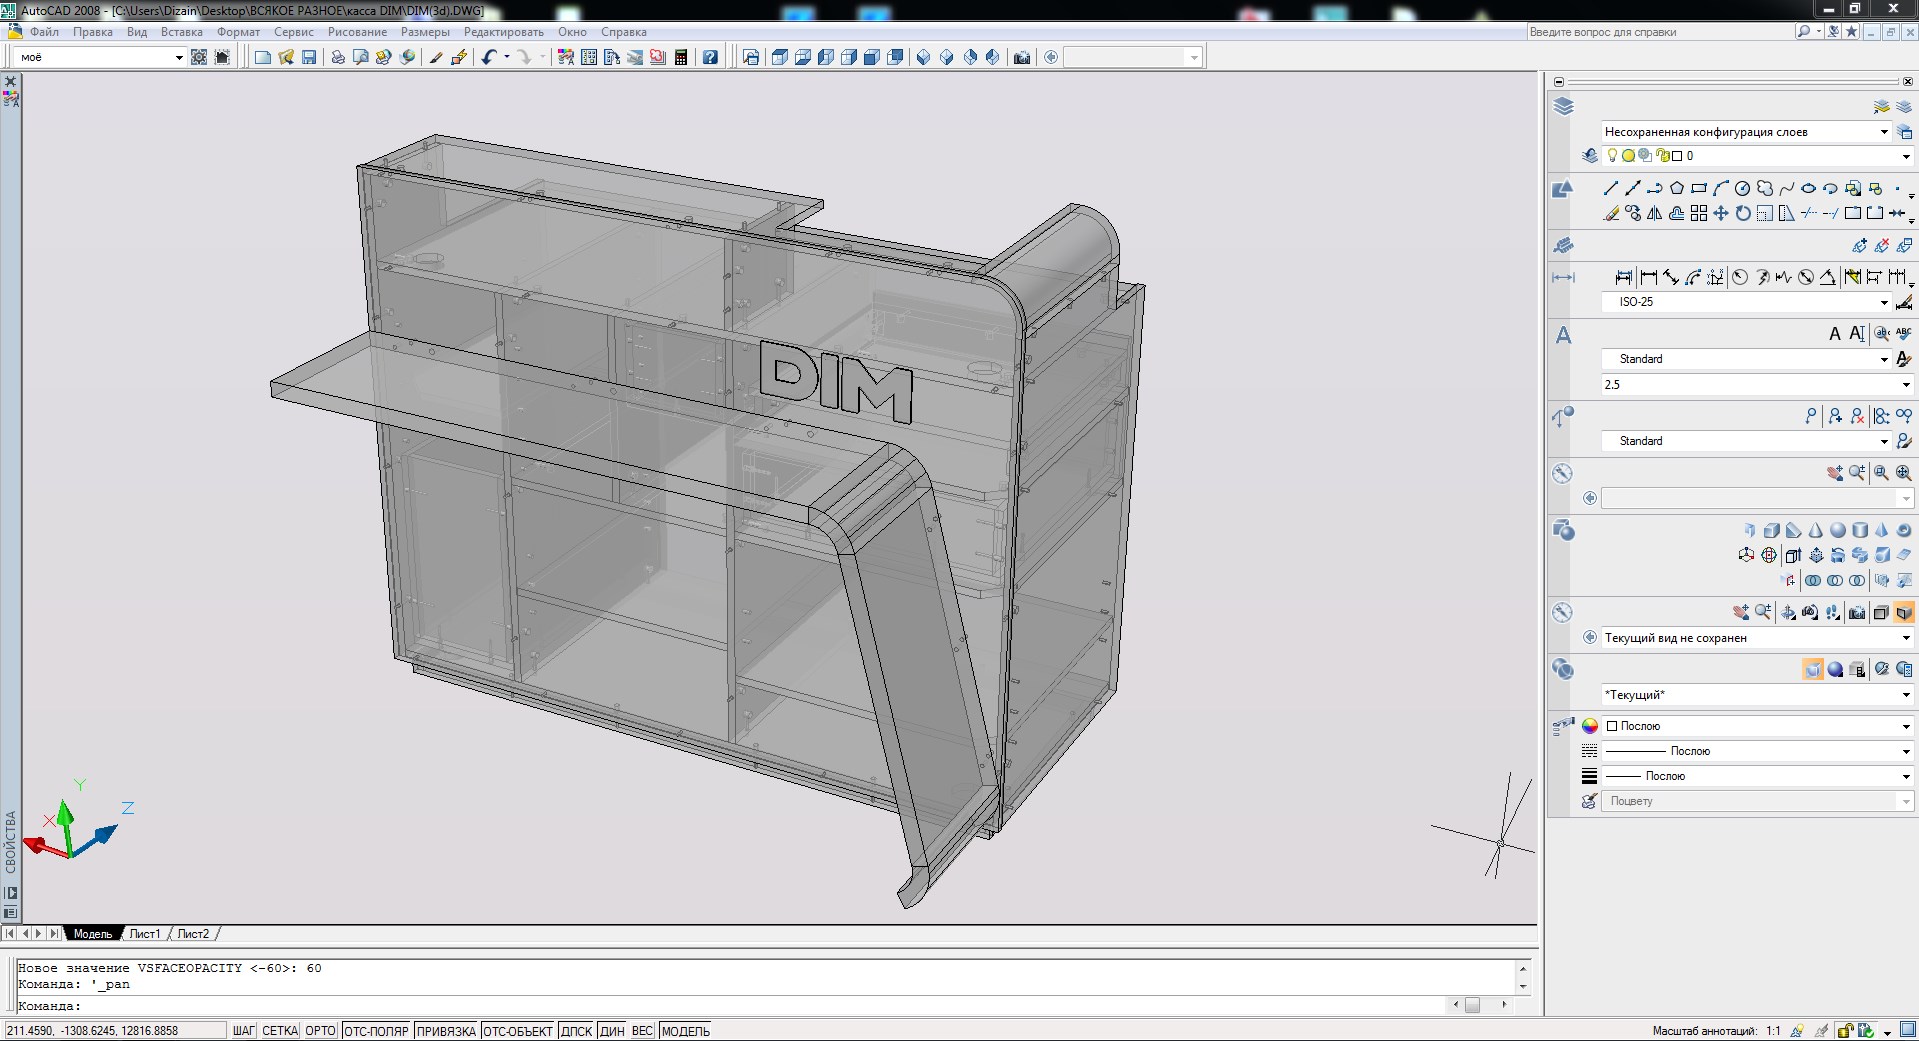
Task: Choose the Rotate tool
Action: [1742, 213]
